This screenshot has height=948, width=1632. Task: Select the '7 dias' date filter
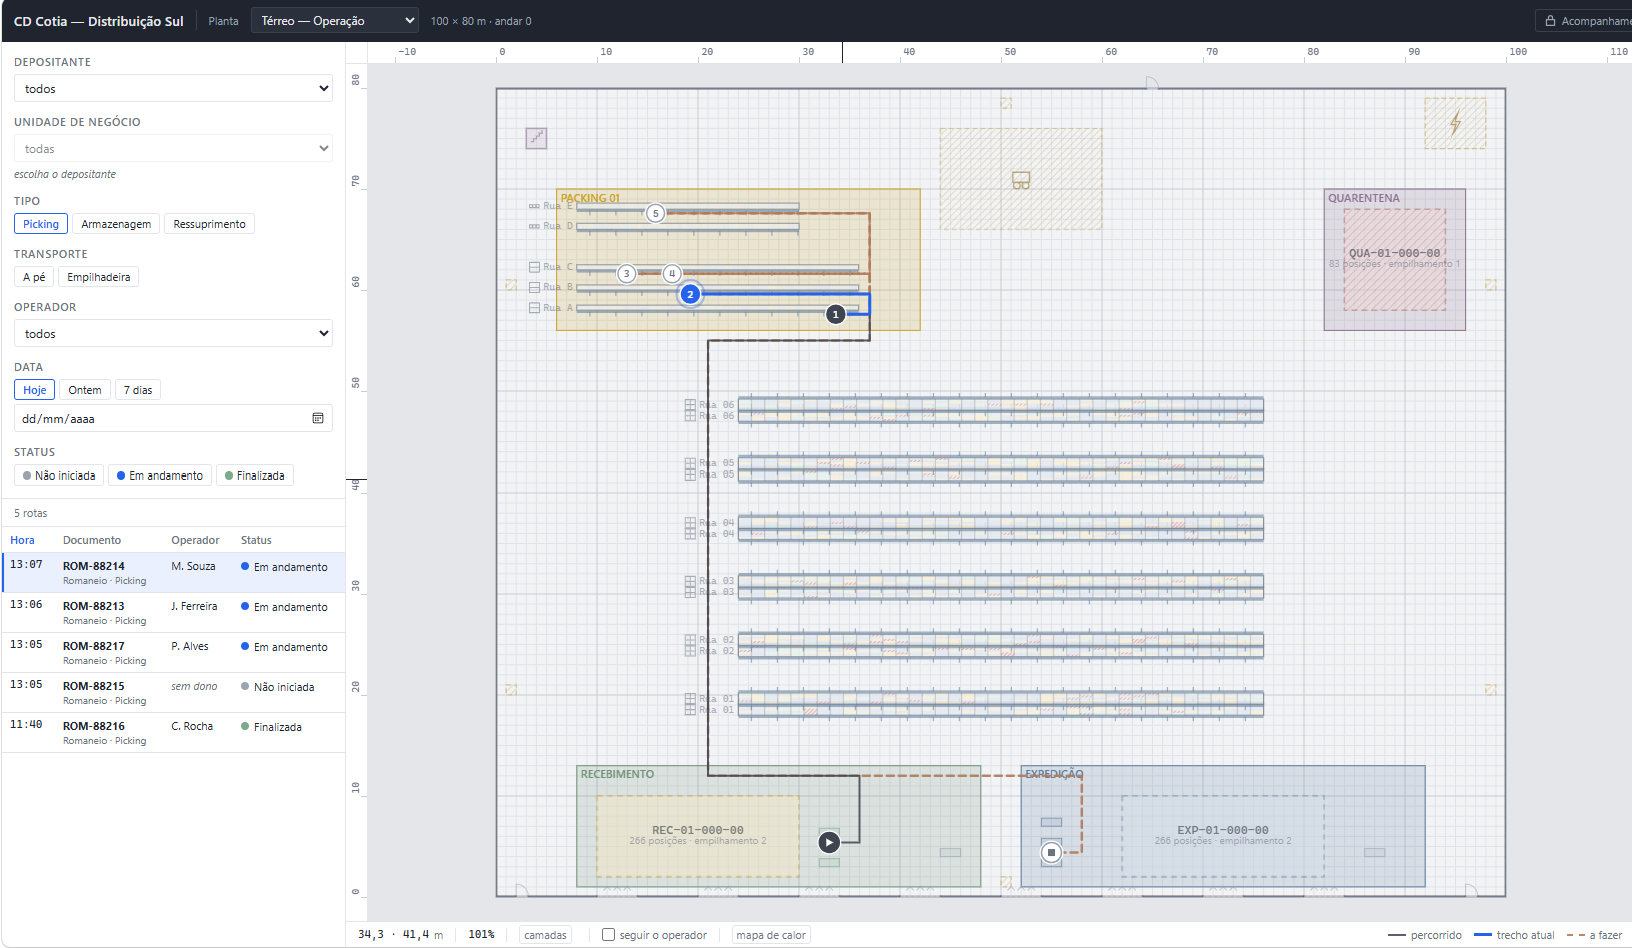coord(138,390)
